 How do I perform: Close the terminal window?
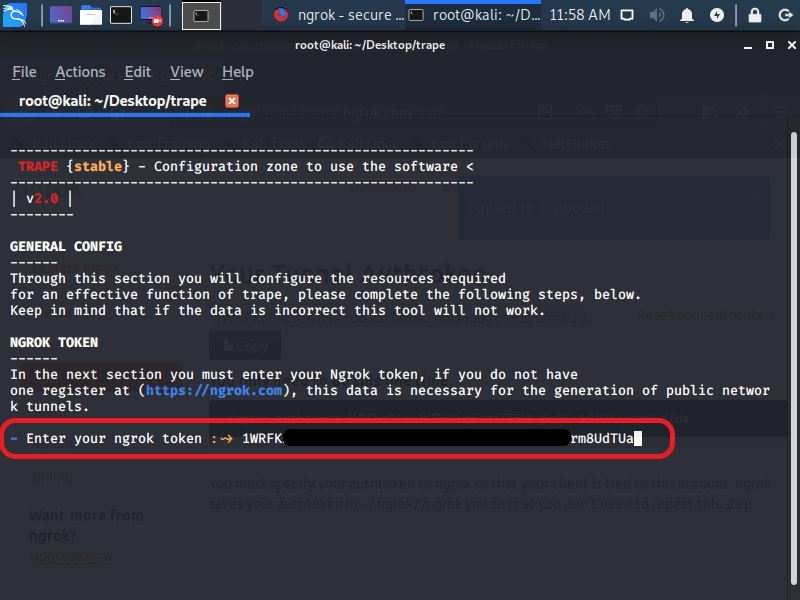[791, 45]
